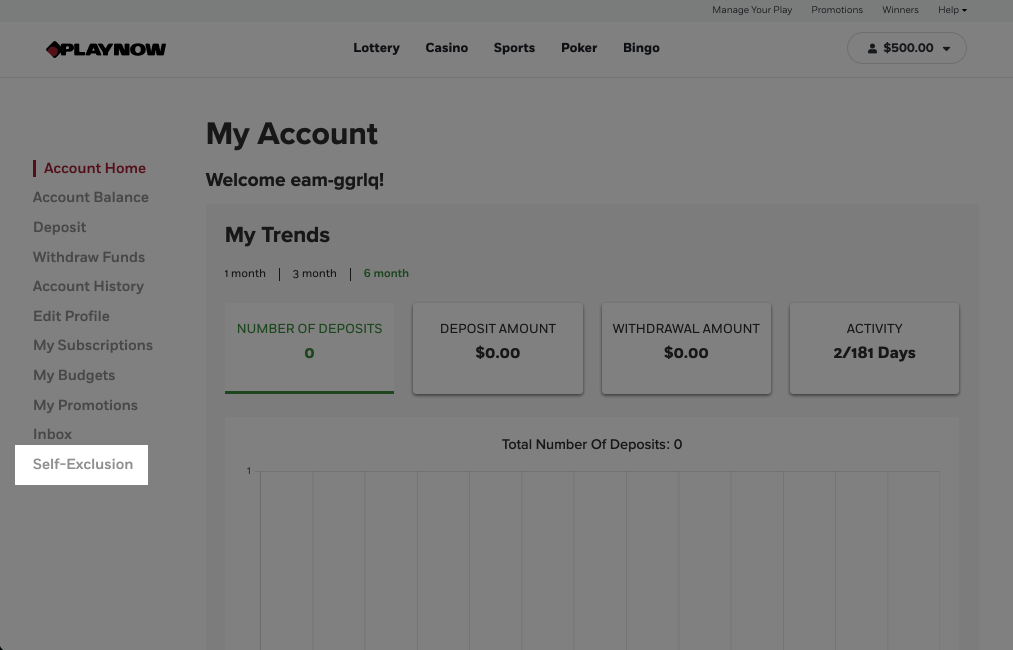
Task: Click the Manage Your Play link
Action: click(752, 10)
